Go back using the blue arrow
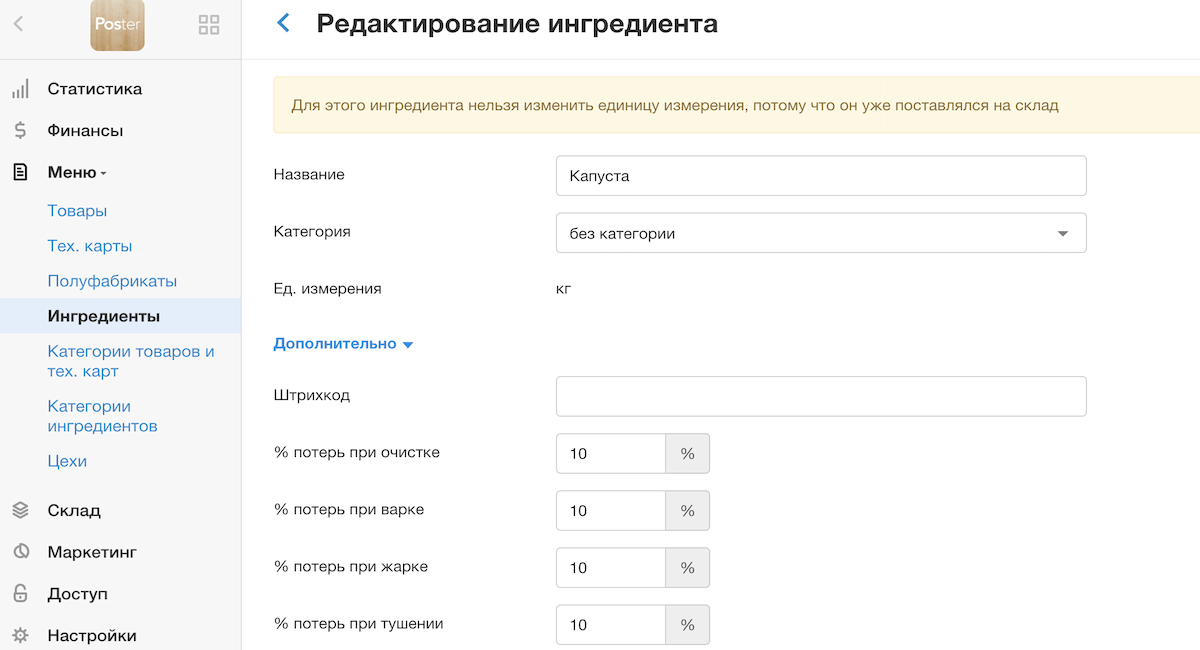Screen dimensions: 1200x650 283,23
